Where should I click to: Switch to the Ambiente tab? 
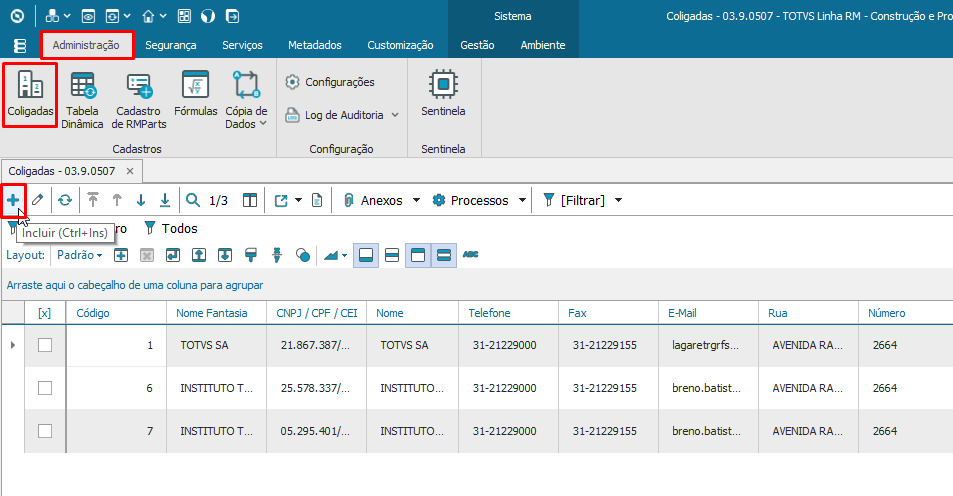pos(543,45)
